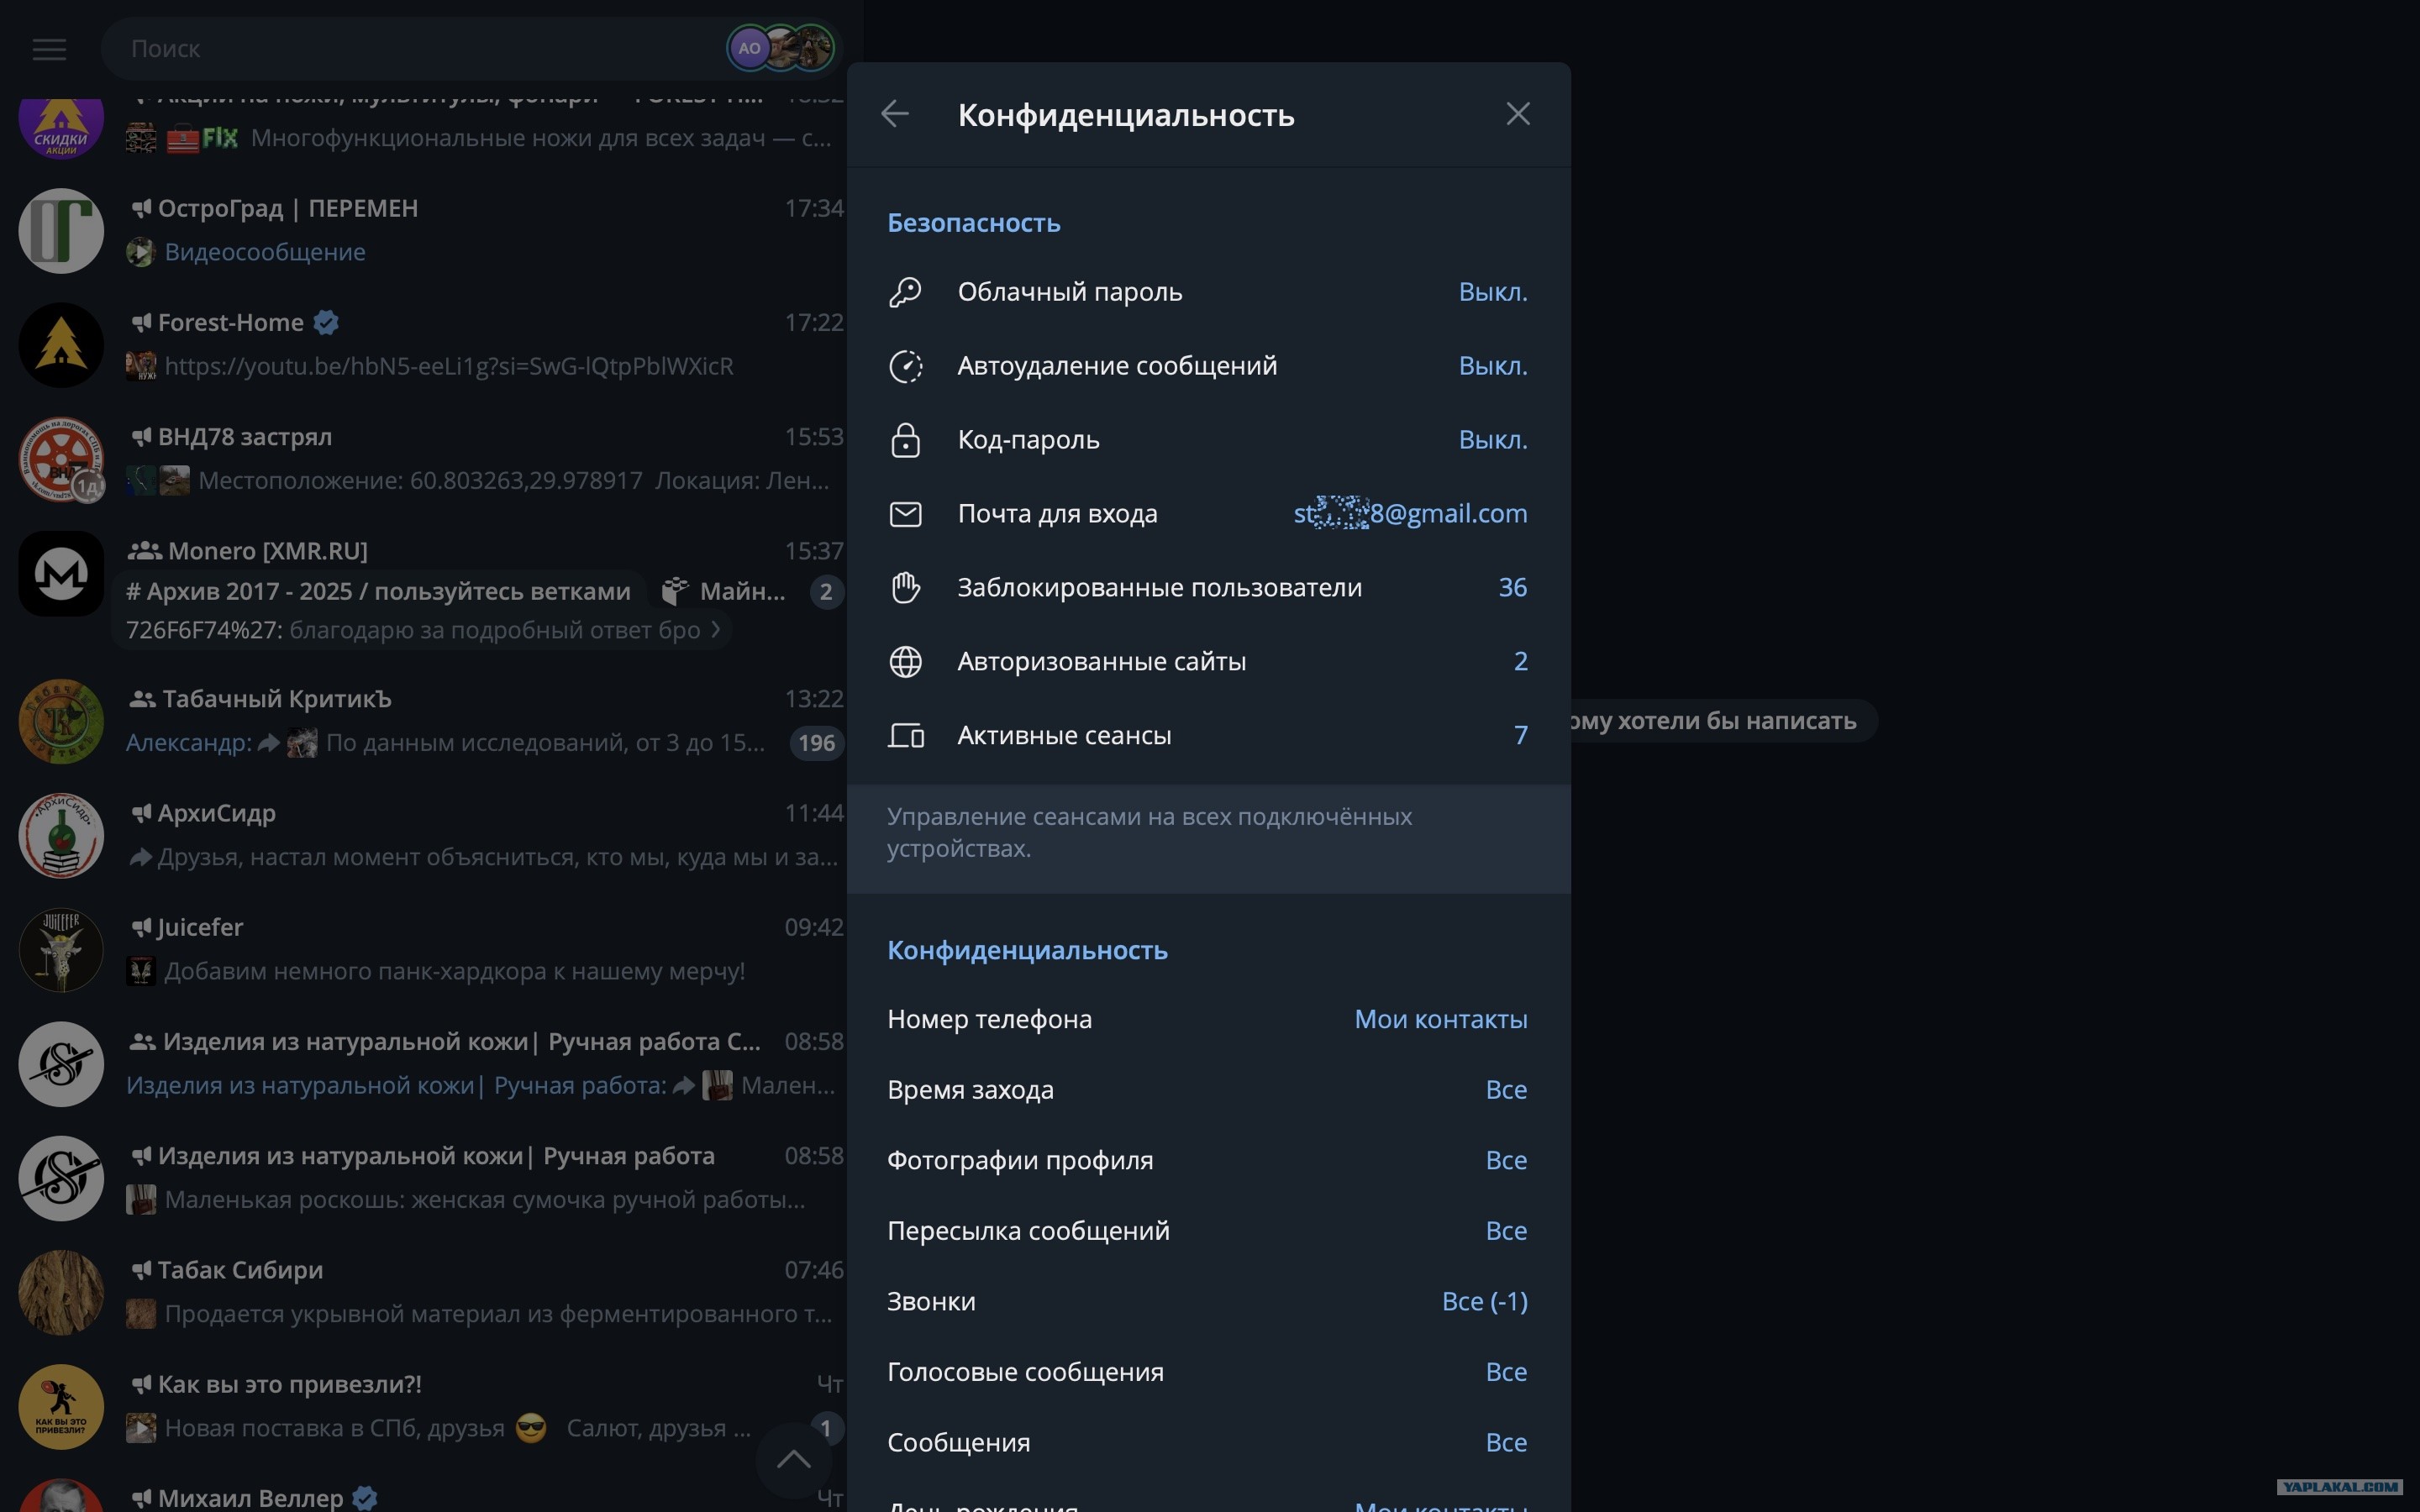Open Облачный пароль setting showing Выкл.
2420x1512 pixels.
click(1208, 292)
